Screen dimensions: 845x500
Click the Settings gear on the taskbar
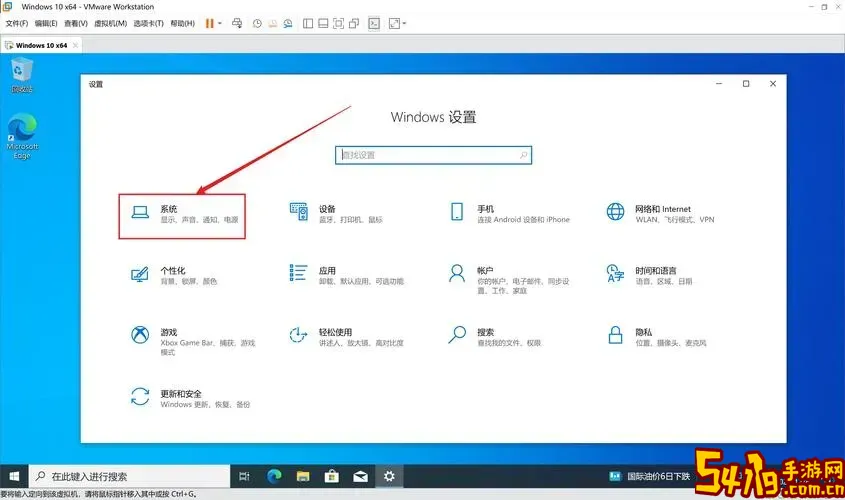(389, 476)
